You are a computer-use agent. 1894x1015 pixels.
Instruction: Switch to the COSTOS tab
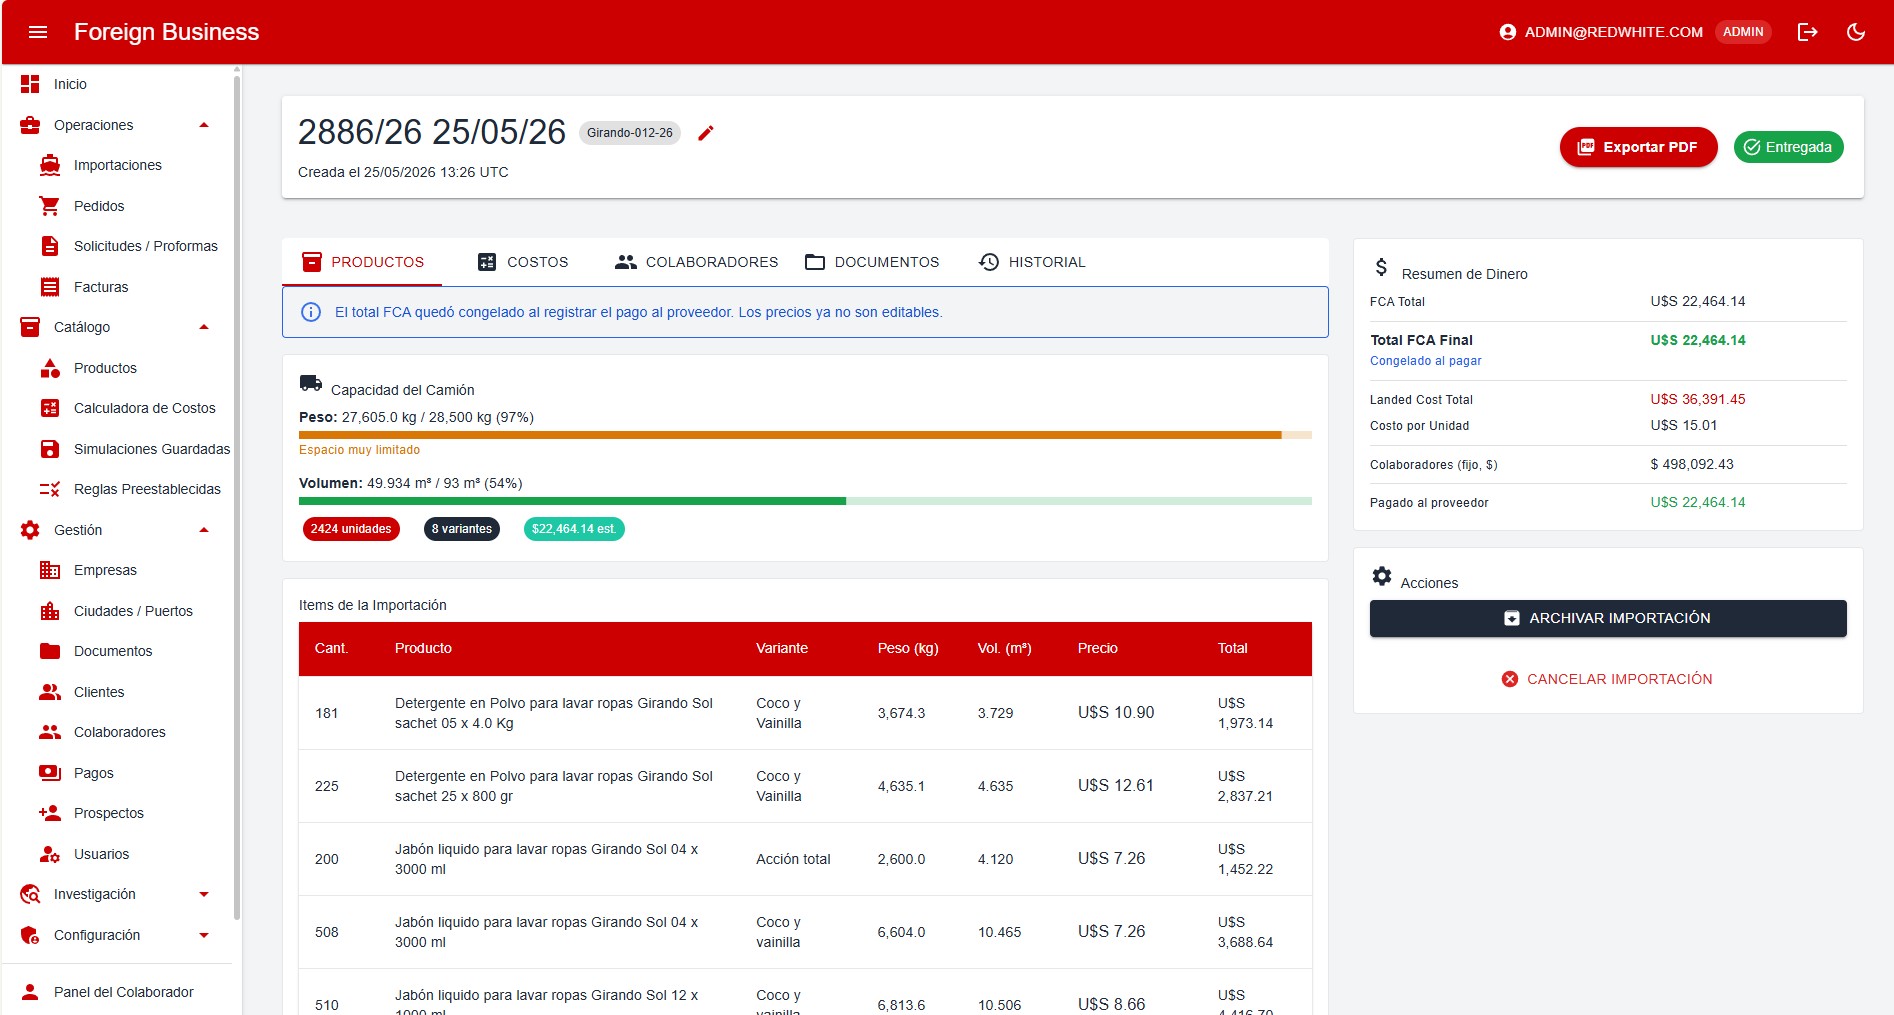(523, 262)
